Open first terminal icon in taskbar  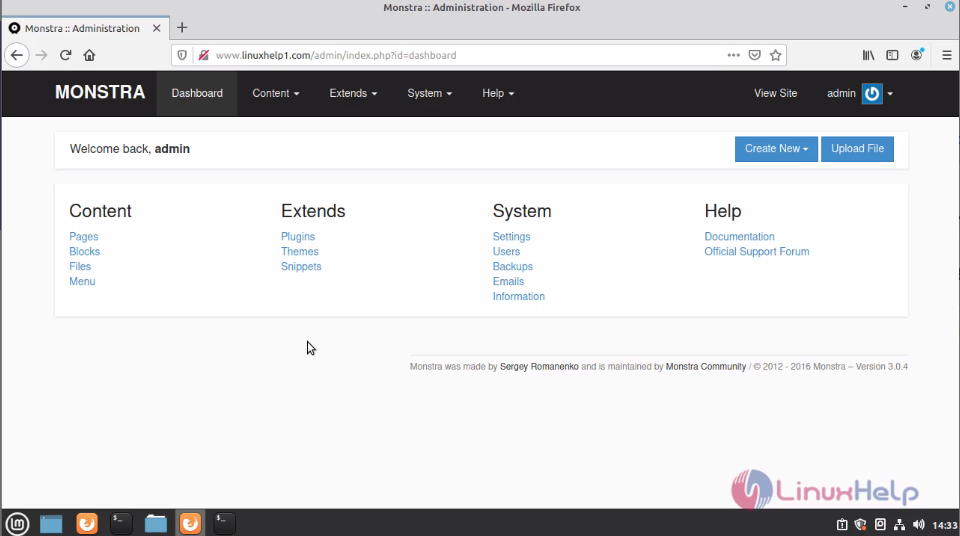[121, 523]
